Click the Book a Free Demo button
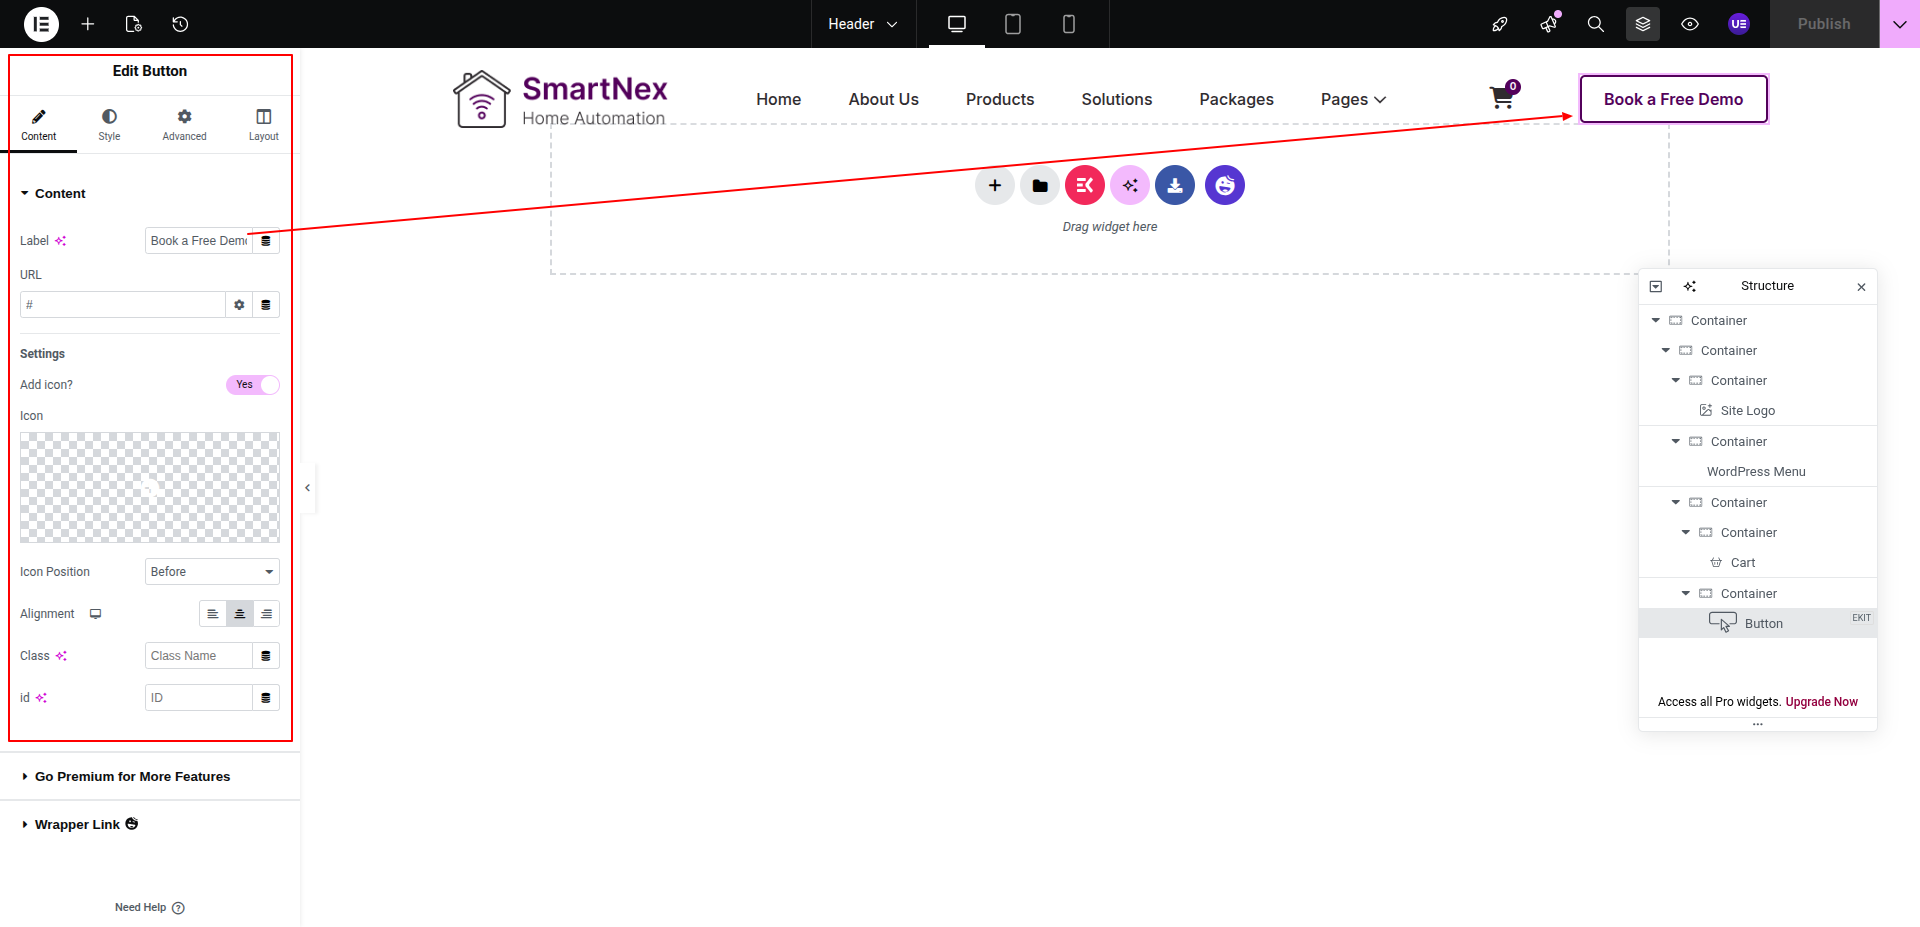Viewport: 1920px width, 927px height. (x=1673, y=99)
